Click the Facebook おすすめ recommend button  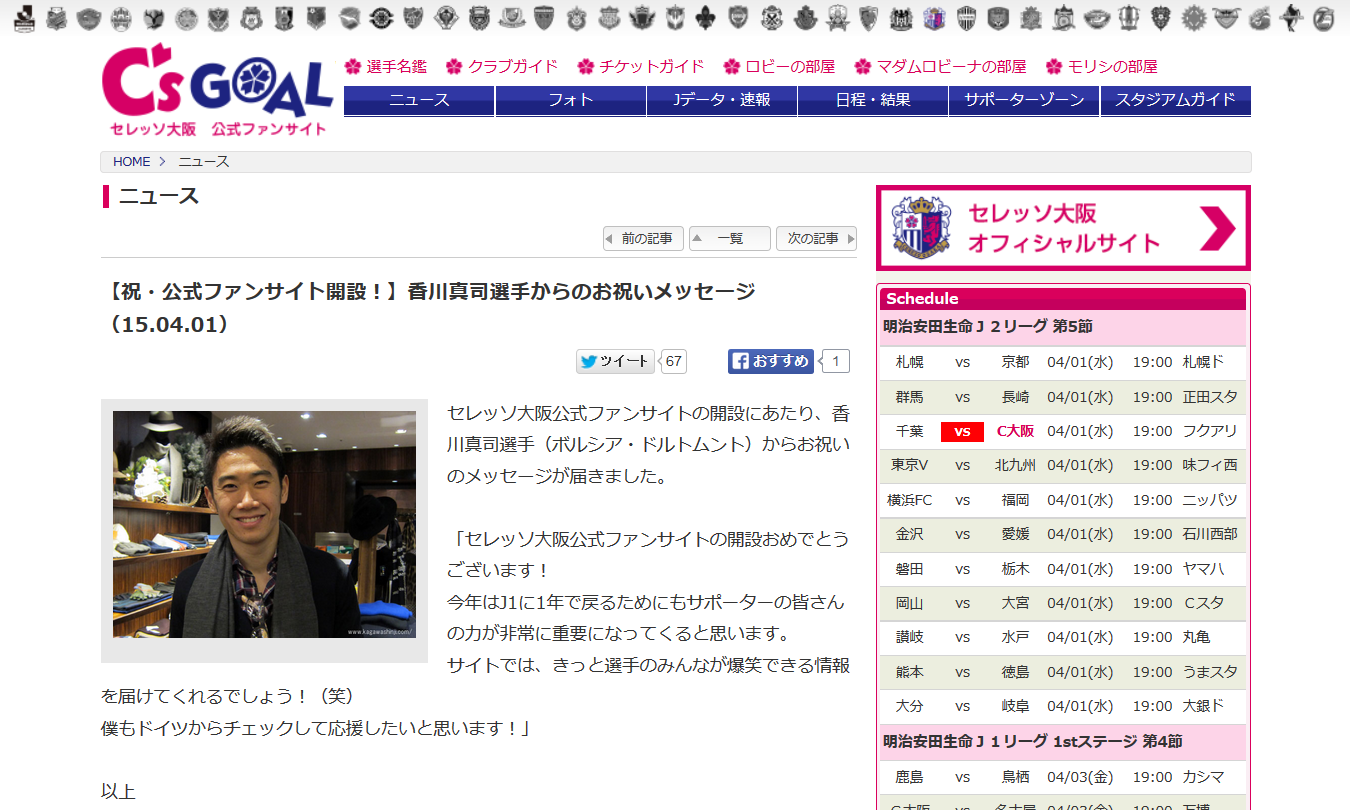tap(770, 362)
